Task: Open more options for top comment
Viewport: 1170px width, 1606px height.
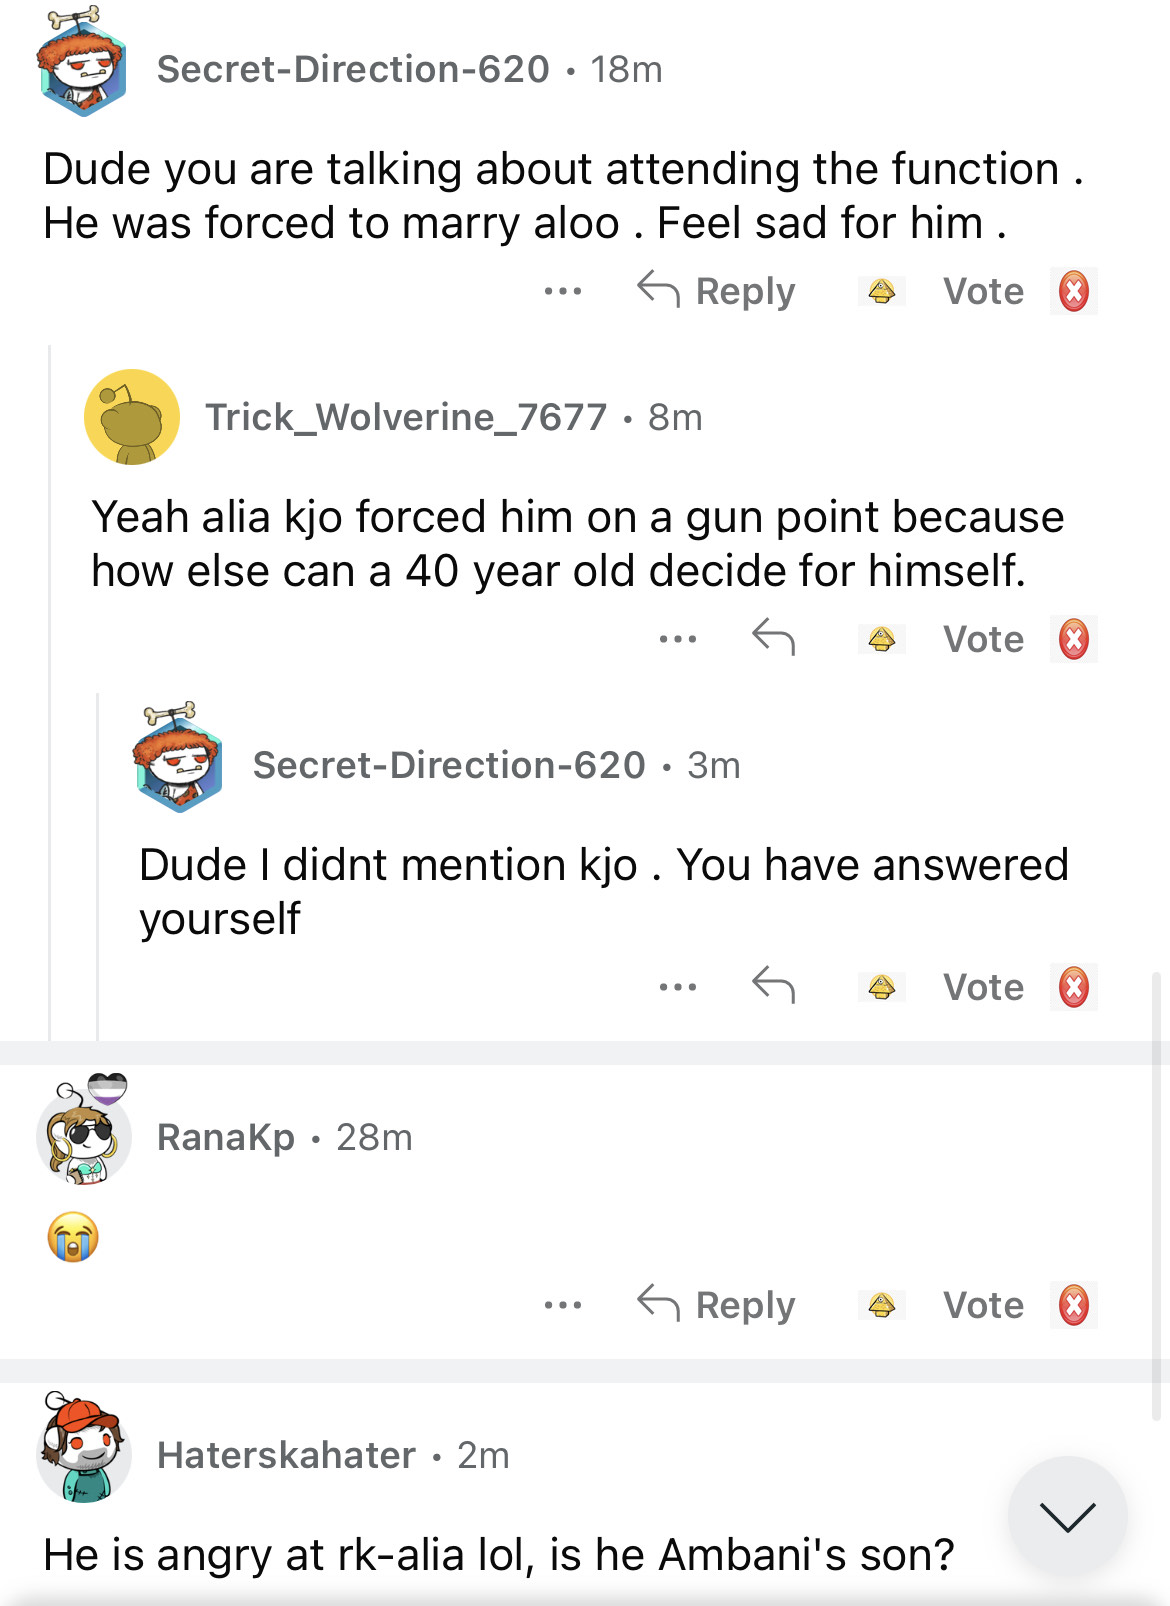Action: coord(563,291)
